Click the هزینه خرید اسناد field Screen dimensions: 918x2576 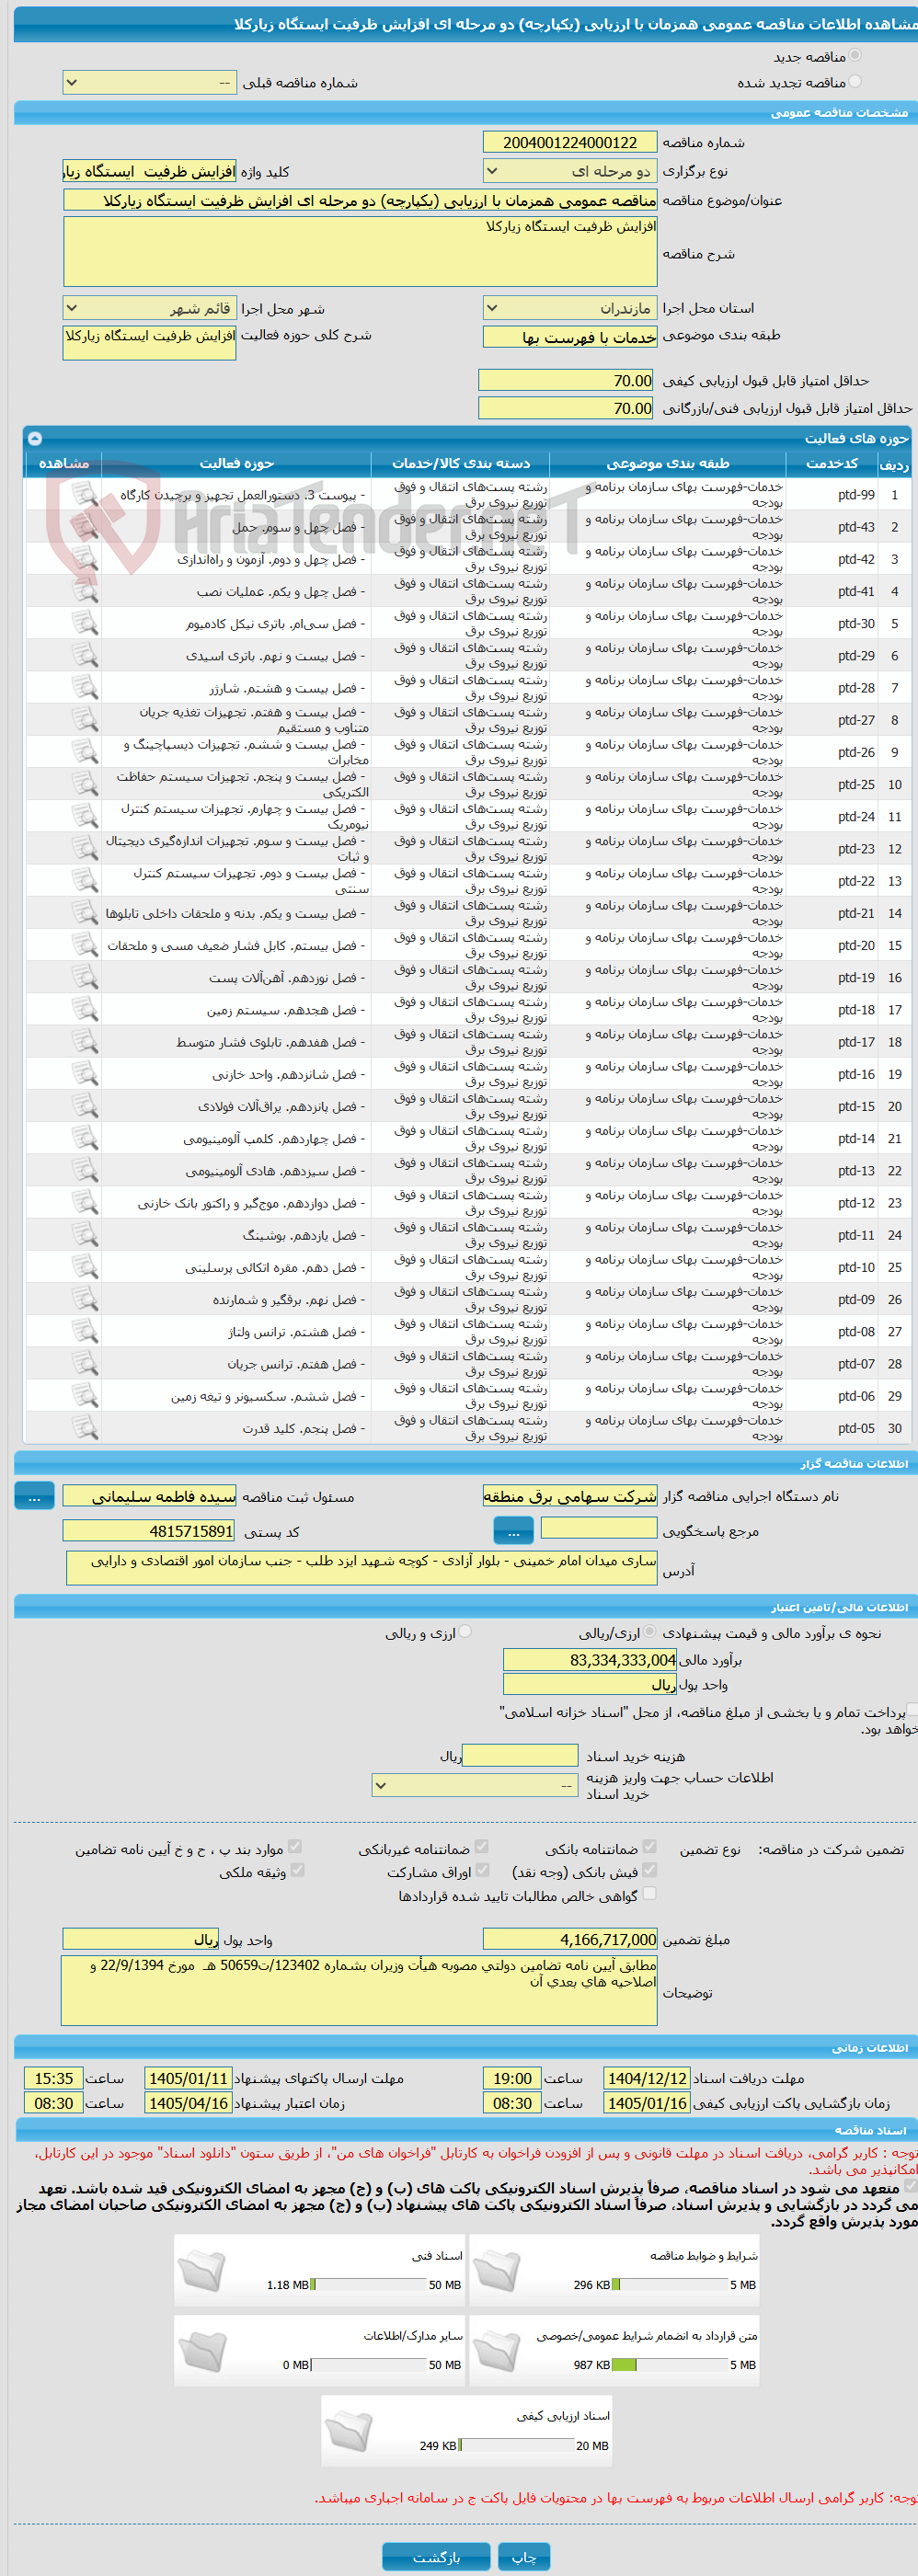click(520, 1755)
